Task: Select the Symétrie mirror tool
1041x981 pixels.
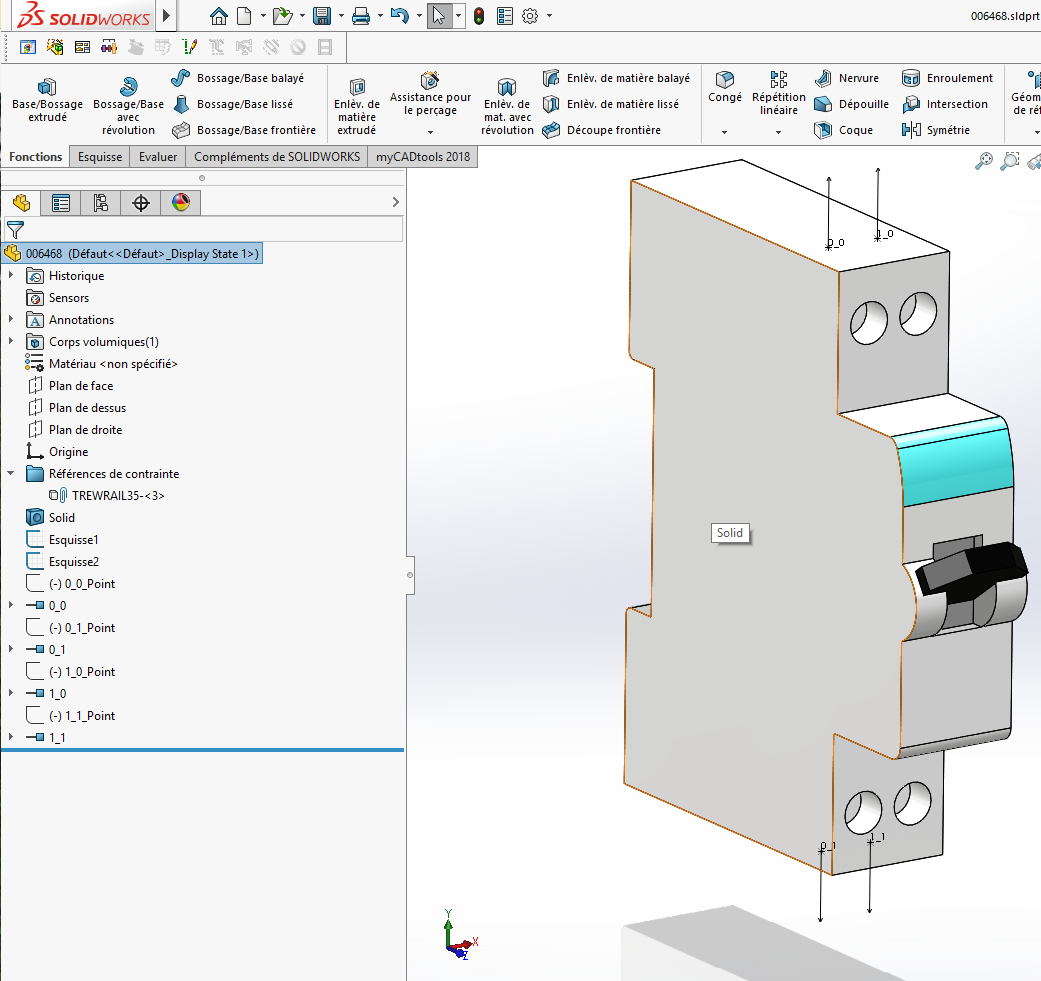Action: click(936, 130)
